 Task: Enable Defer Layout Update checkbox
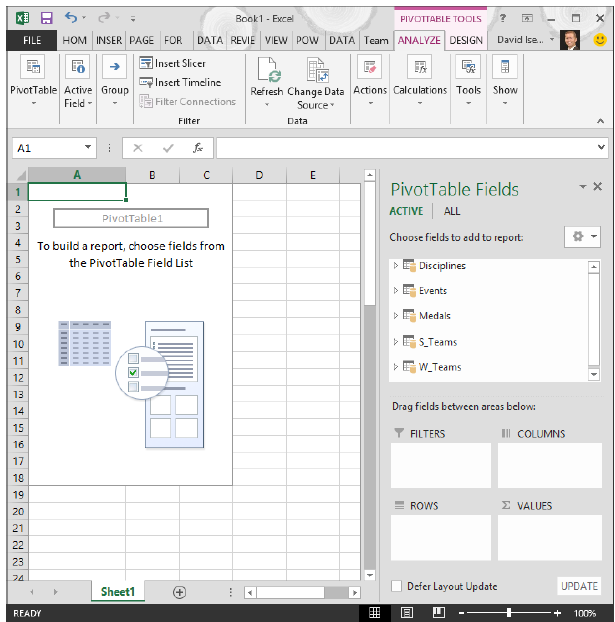tap(396, 586)
